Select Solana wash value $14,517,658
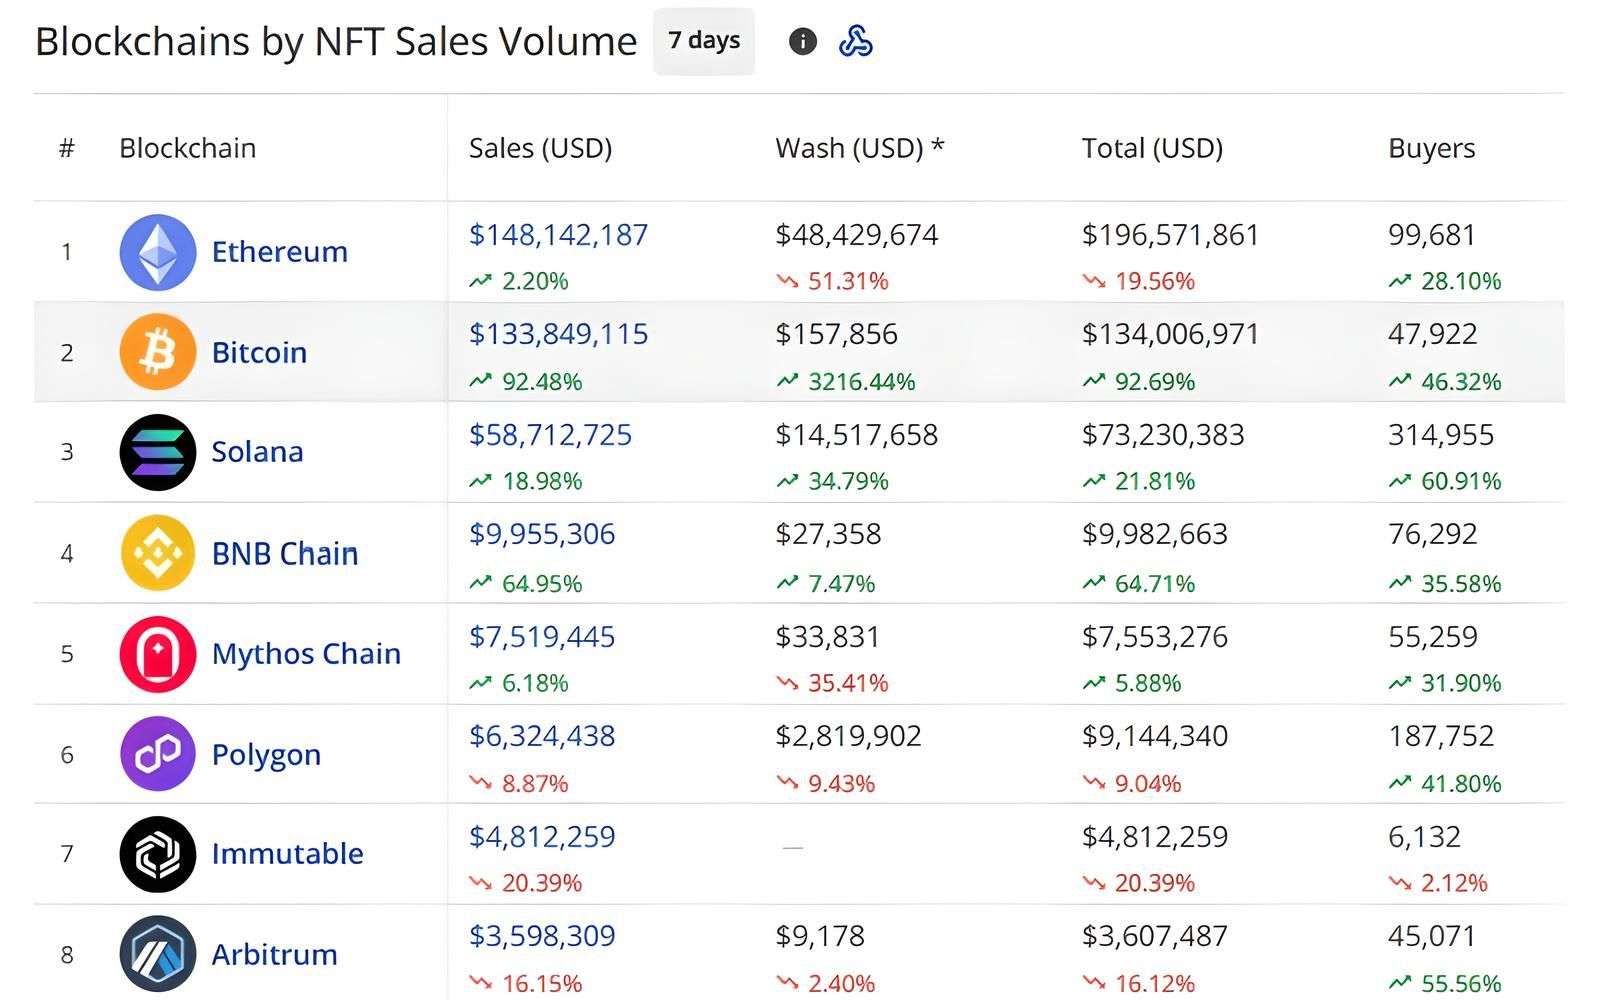The width and height of the screenshot is (1600, 1000). (857, 435)
